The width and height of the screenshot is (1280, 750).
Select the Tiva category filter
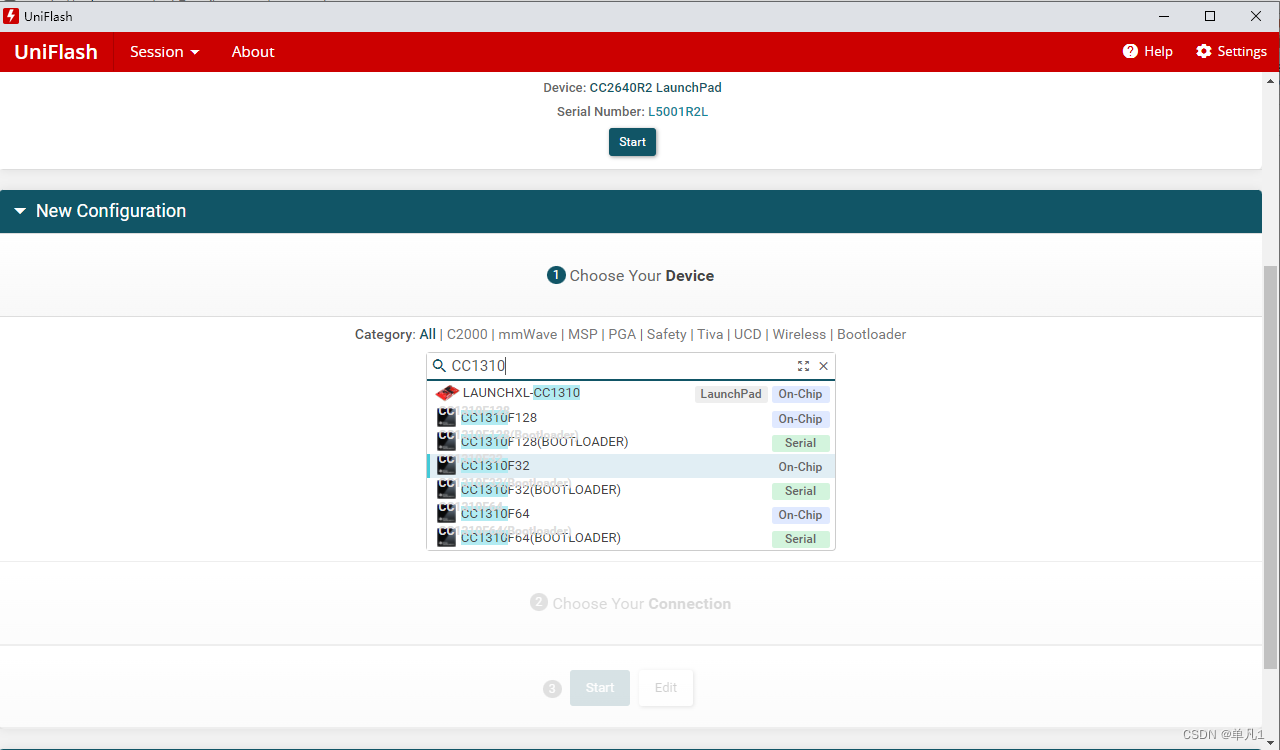point(710,334)
